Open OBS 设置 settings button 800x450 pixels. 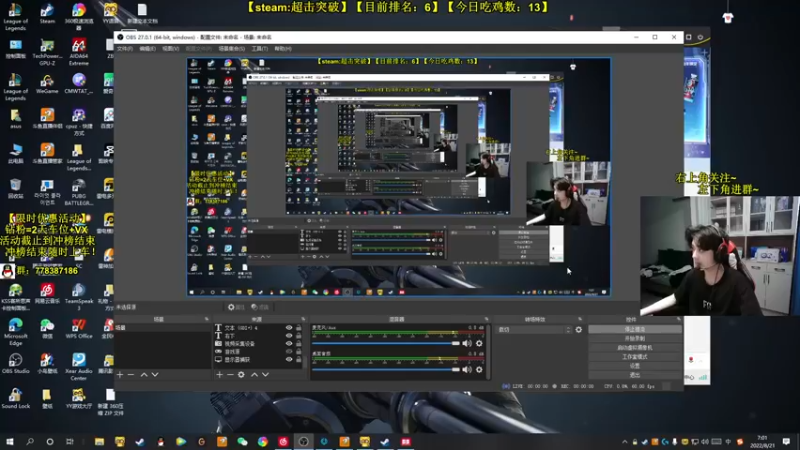pyautogui.click(x=635, y=366)
